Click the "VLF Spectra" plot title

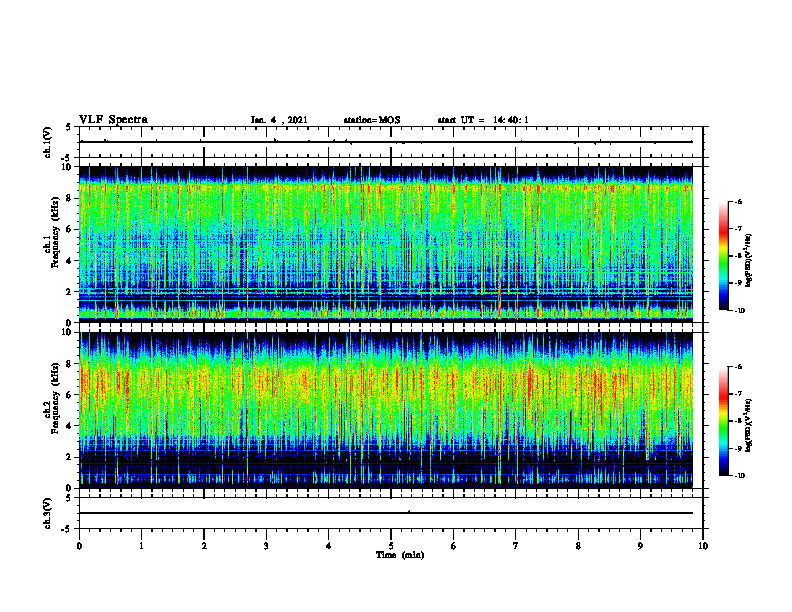click(x=113, y=120)
